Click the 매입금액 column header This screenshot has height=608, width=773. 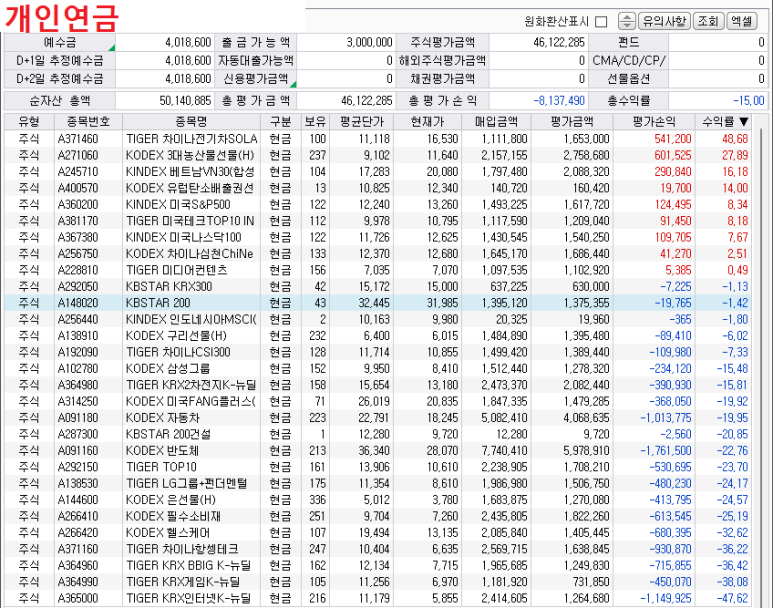coord(496,121)
